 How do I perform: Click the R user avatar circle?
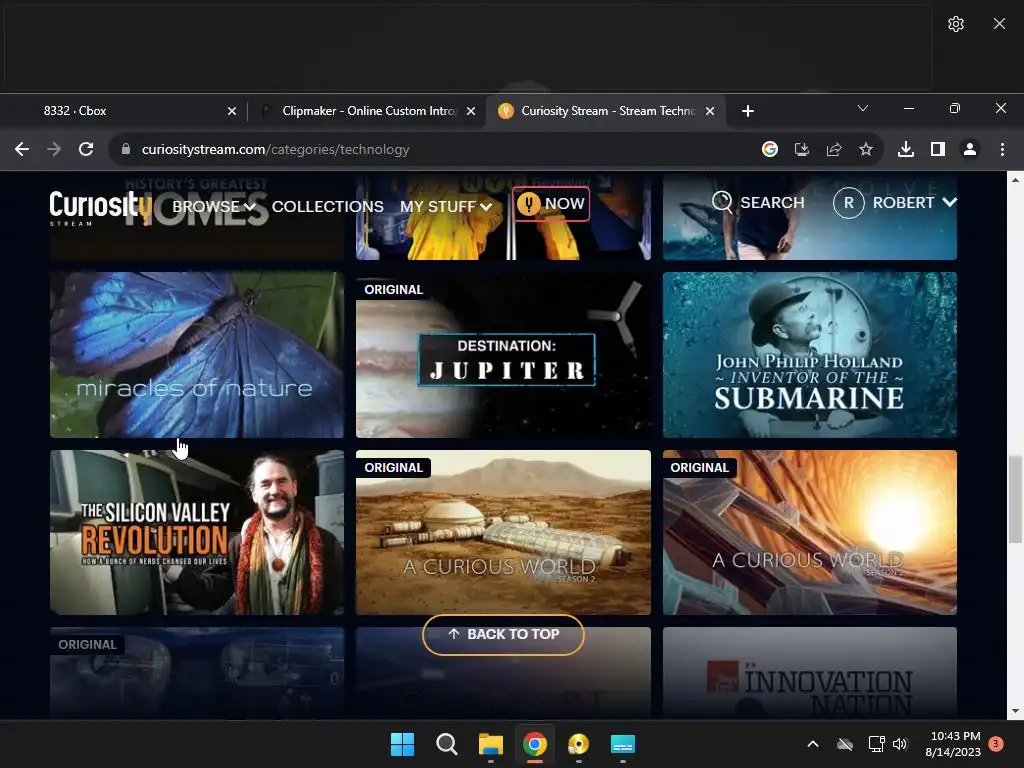tap(848, 202)
